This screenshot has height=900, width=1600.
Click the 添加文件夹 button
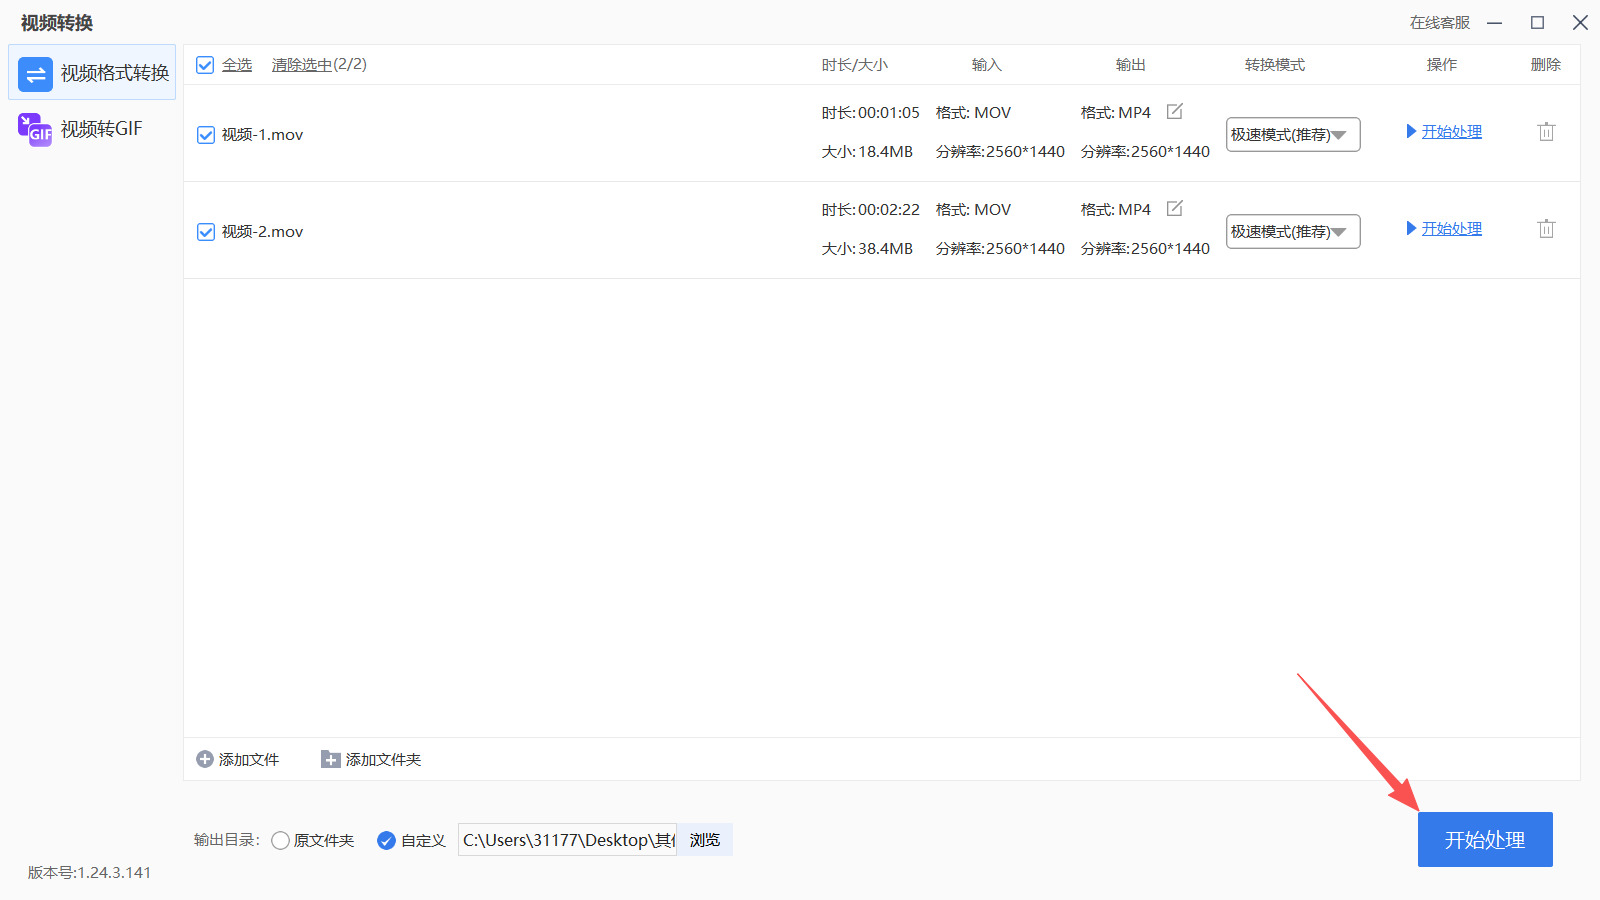click(371, 760)
